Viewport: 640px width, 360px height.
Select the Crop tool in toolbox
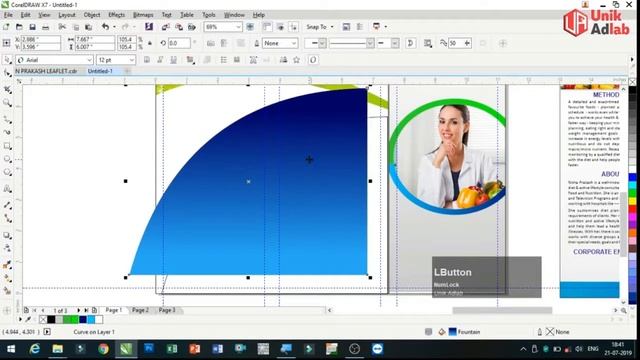pos(7,89)
